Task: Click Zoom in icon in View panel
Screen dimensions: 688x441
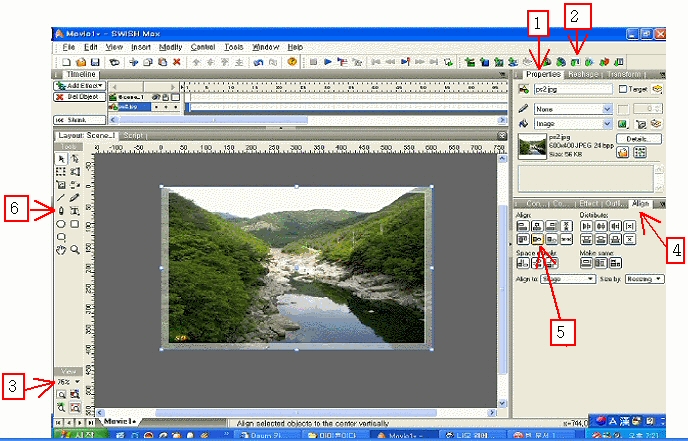Action: click(x=61, y=394)
